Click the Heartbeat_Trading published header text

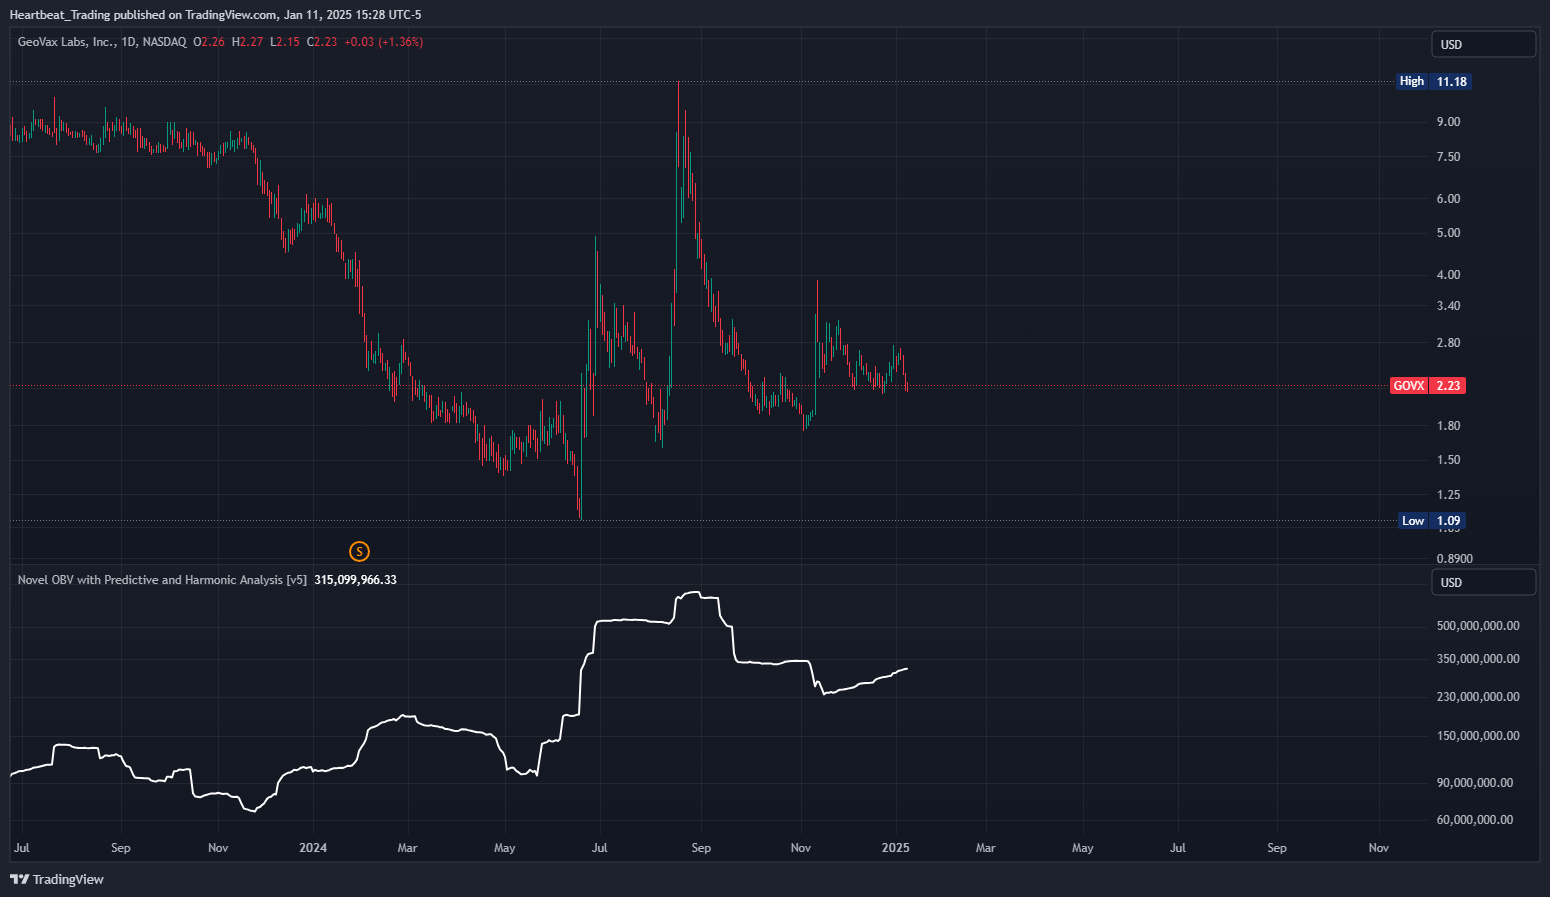click(215, 15)
